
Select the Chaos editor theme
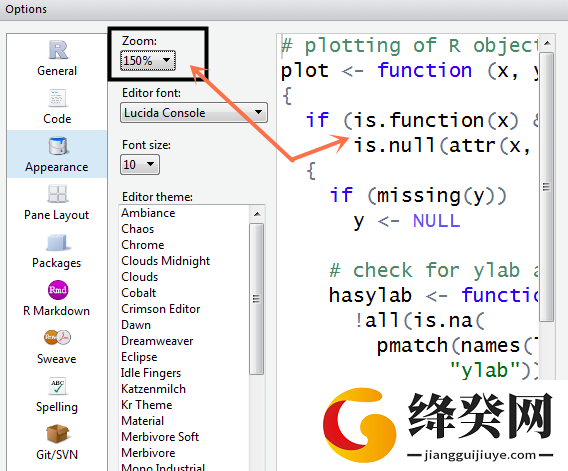[138, 229]
